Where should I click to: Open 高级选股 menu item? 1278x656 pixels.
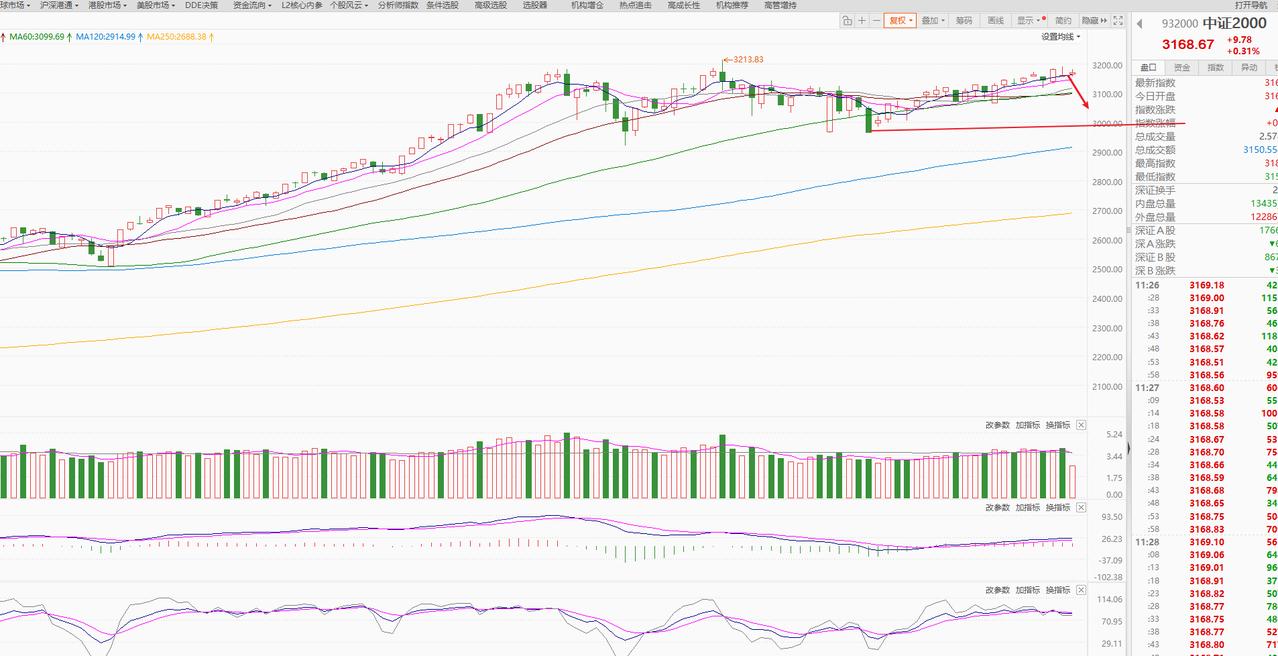click(x=490, y=5)
